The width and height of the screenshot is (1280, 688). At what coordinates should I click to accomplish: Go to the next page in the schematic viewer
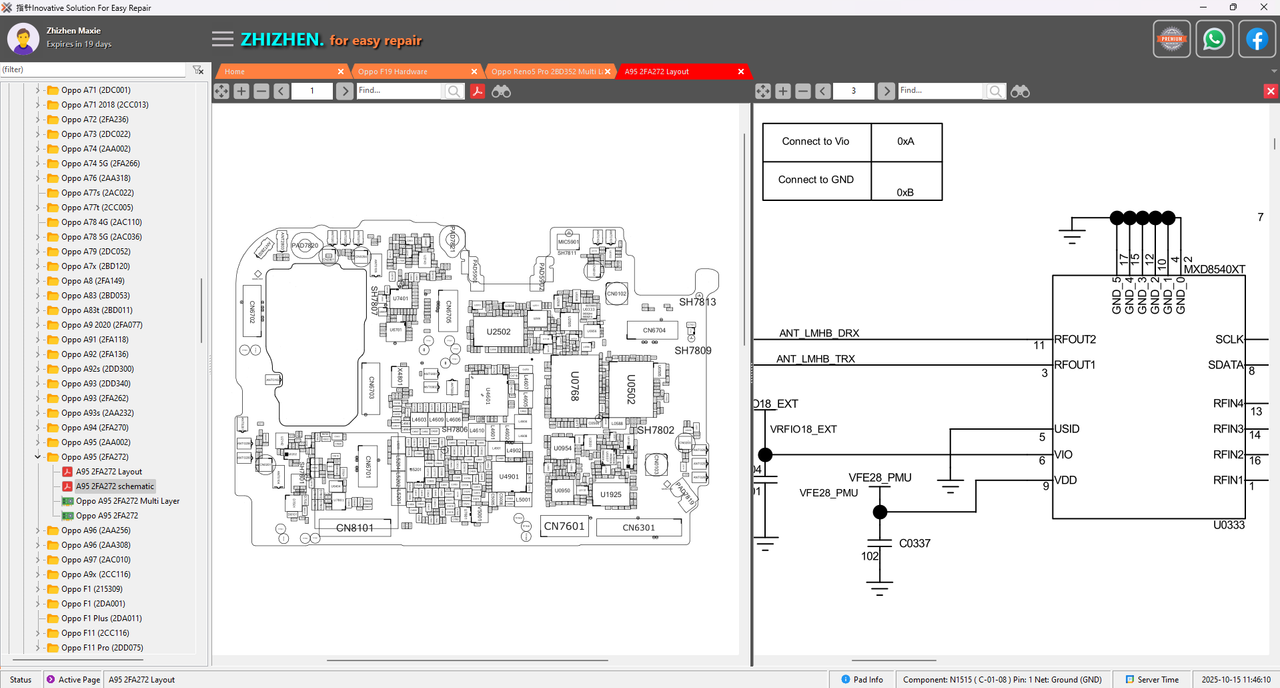886,91
